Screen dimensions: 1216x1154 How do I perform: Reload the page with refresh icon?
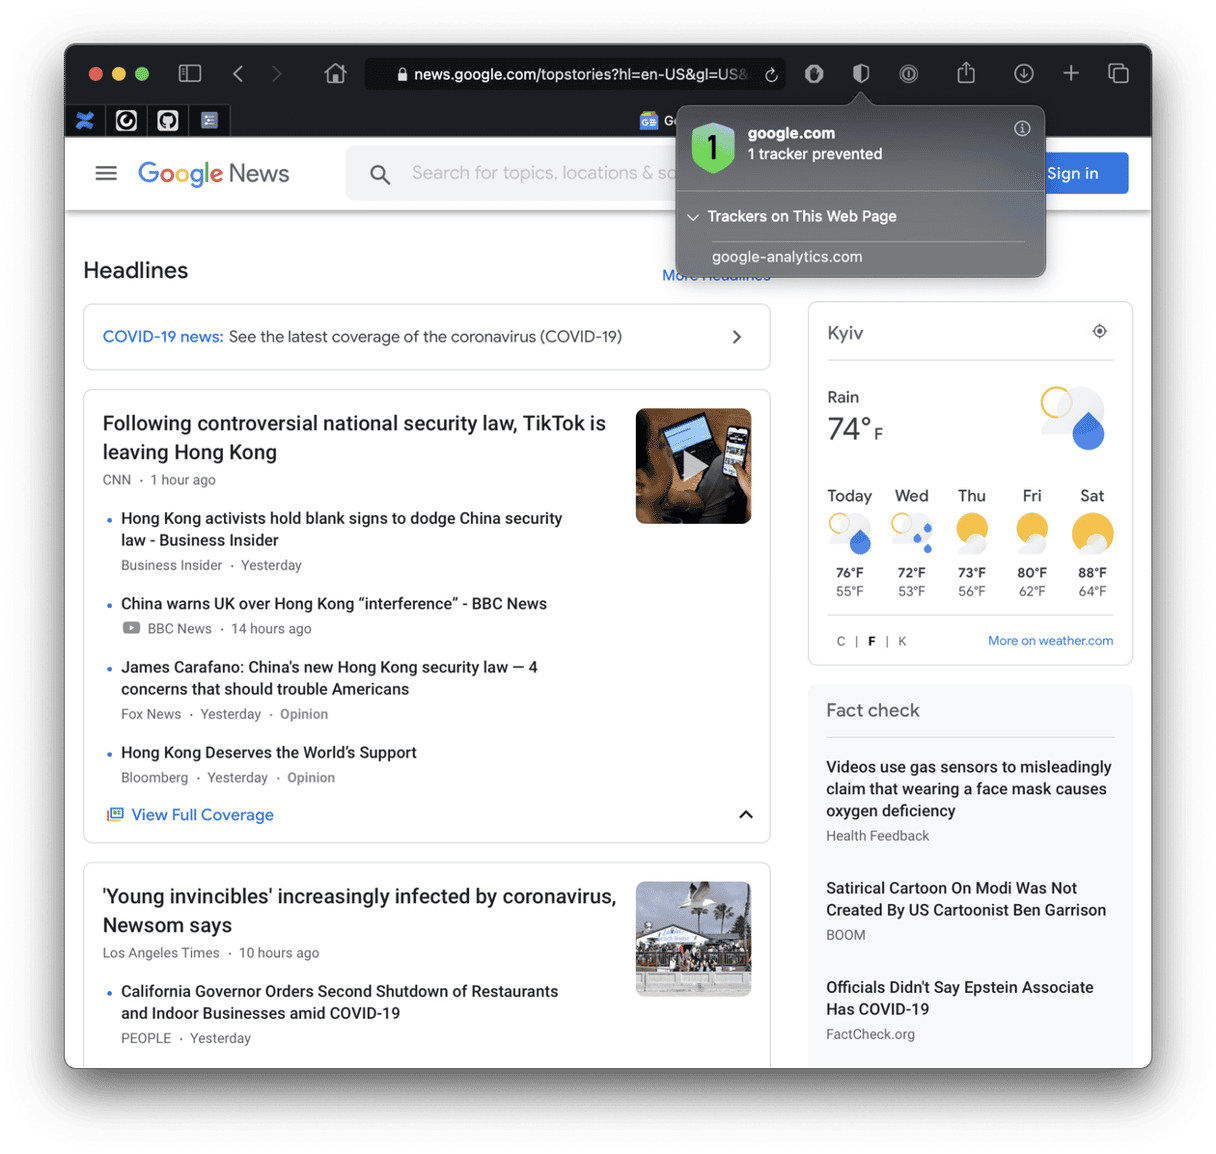click(771, 75)
